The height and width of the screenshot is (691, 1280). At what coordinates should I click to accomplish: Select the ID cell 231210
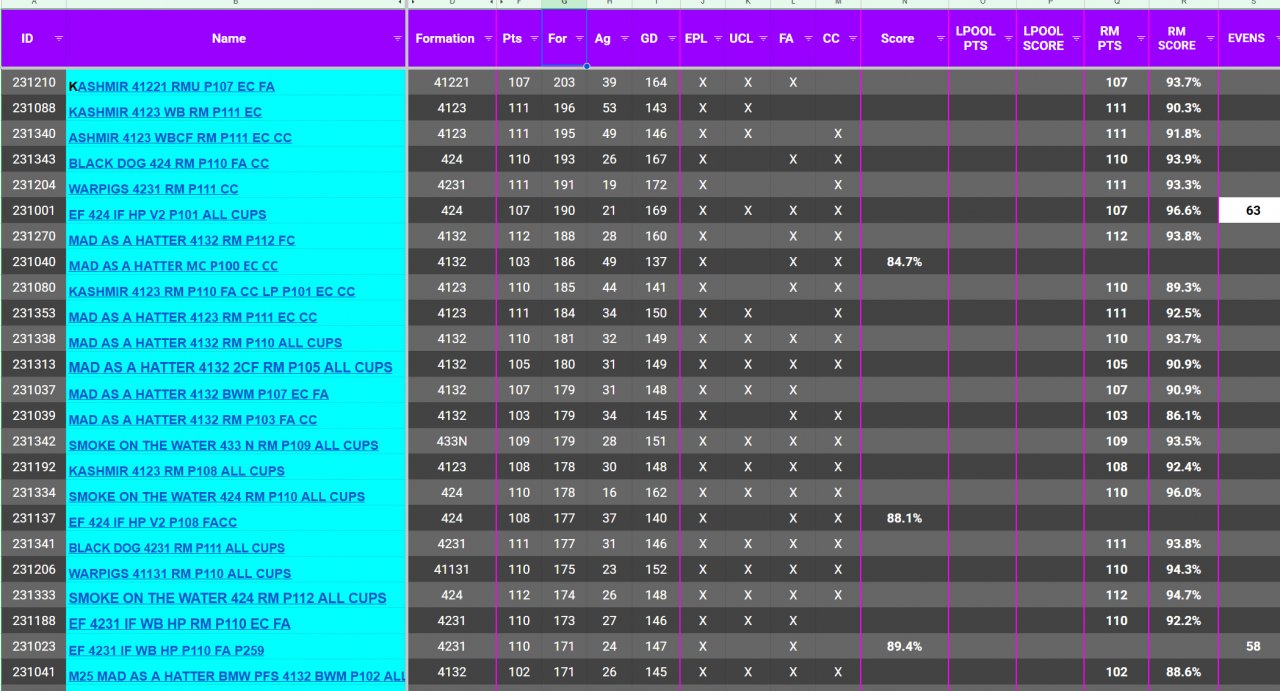pos(33,82)
